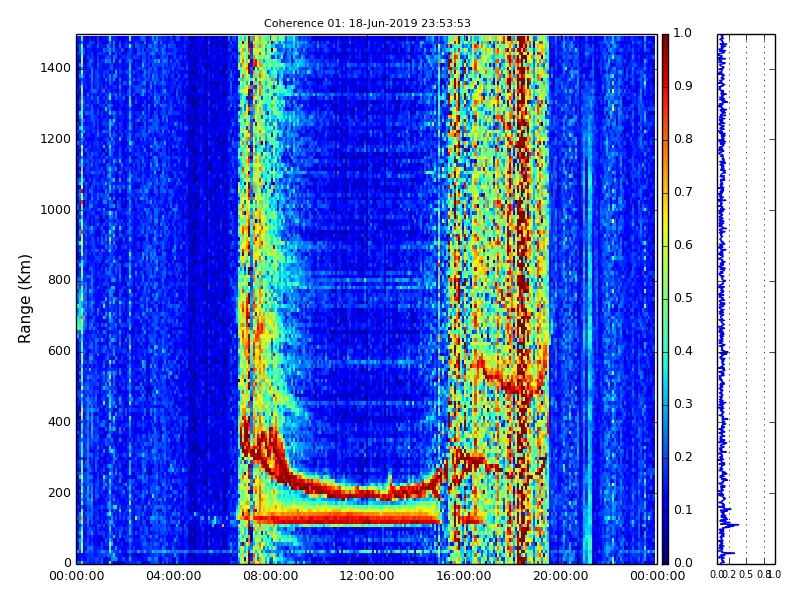Click the y-axis tick label '200'

coord(59,493)
